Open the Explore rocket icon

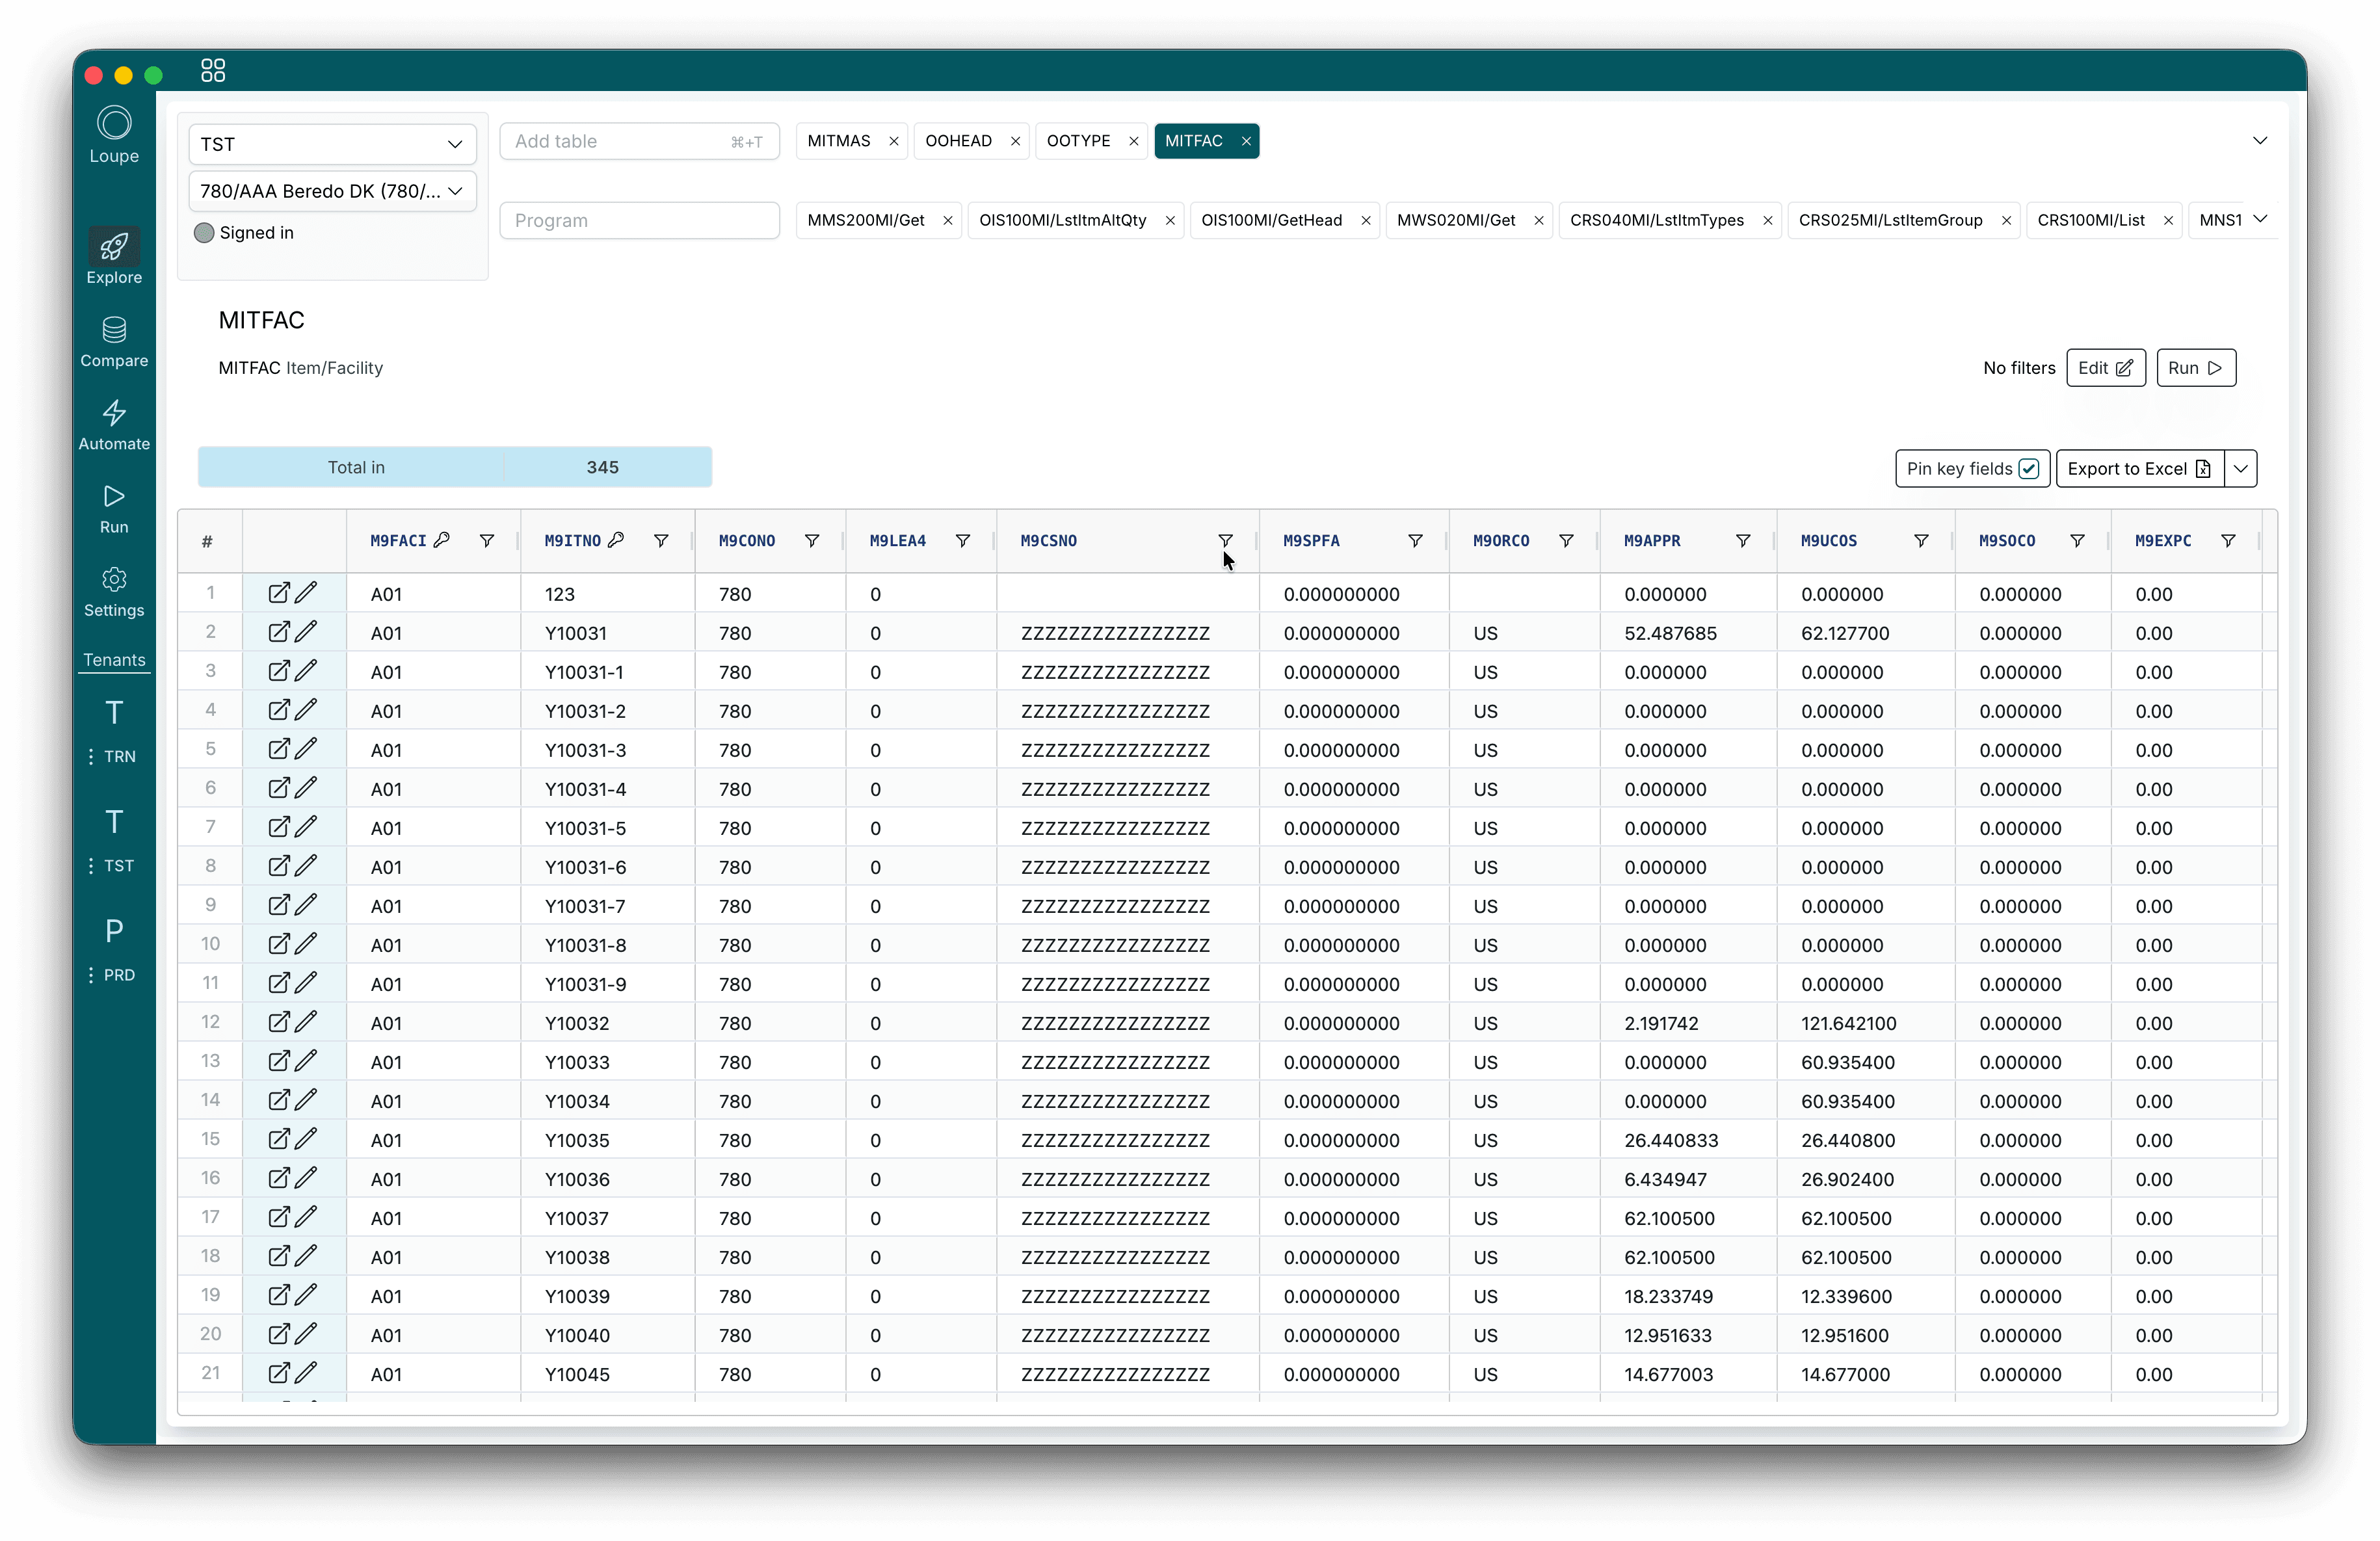point(114,247)
